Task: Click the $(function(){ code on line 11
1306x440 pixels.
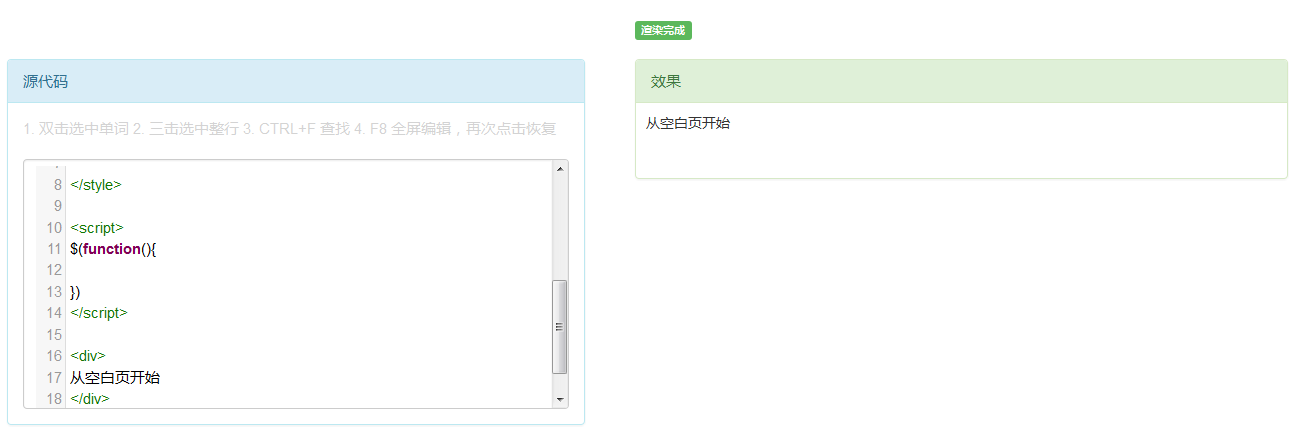Action: (x=113, y=248)
